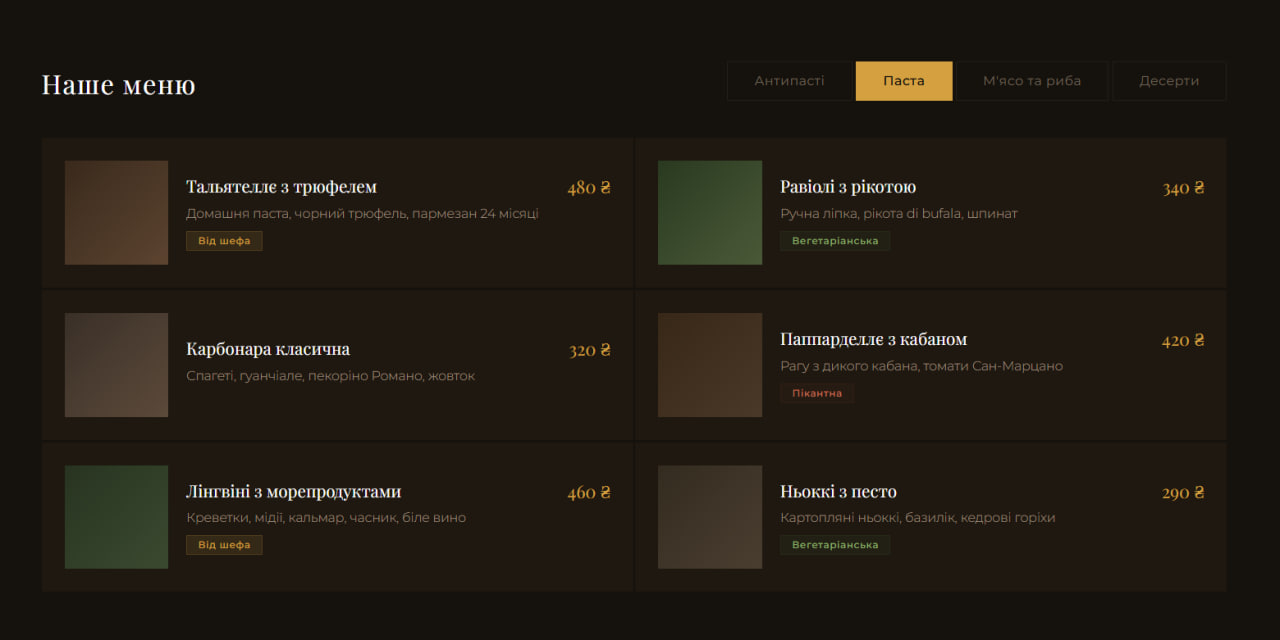Open the М'ясо та риба tab
Image resolution: width=1280 pixels, height=640 pixels.
pos(1032,81)
